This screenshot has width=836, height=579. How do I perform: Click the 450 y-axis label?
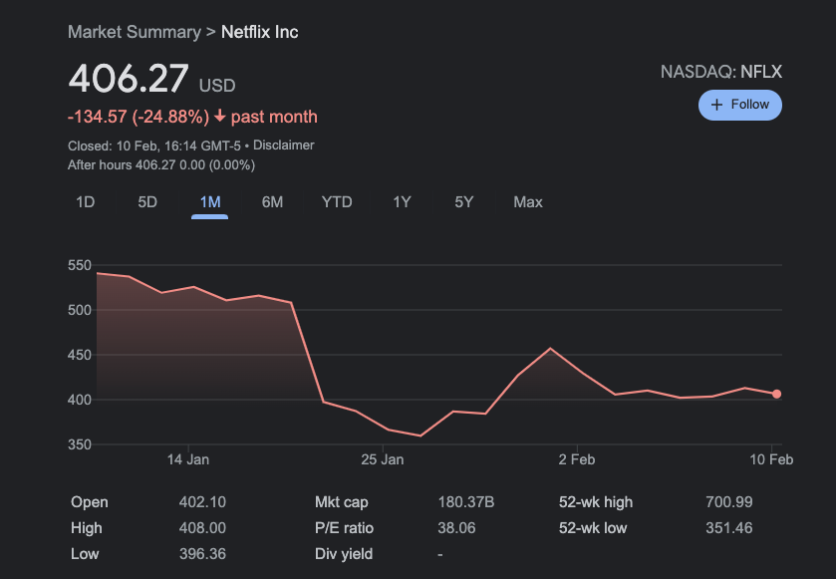coord(79,355)
